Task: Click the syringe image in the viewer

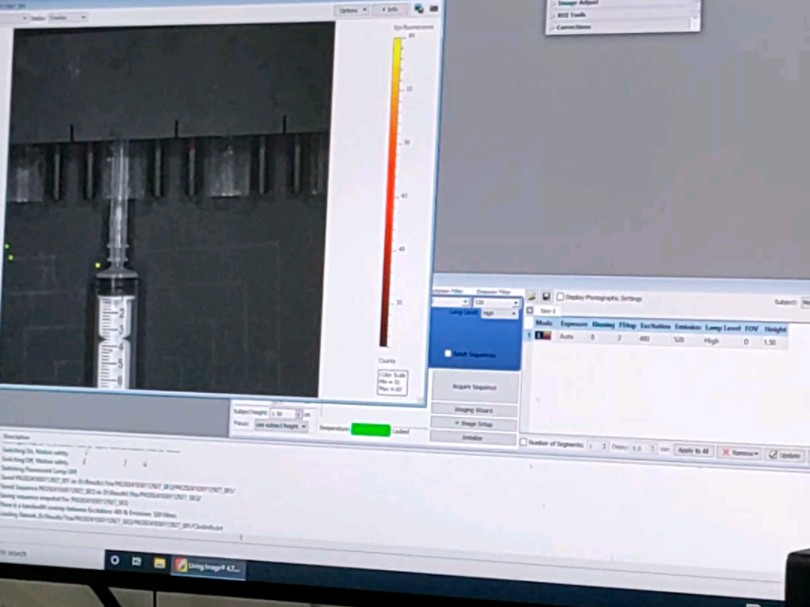Action: point(117,263)
